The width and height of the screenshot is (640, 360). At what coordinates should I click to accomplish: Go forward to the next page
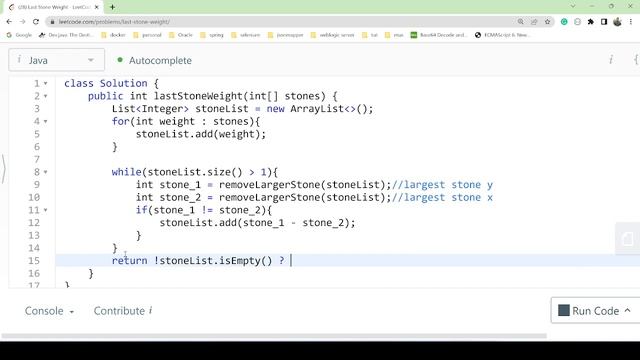[x=22, y=22]
